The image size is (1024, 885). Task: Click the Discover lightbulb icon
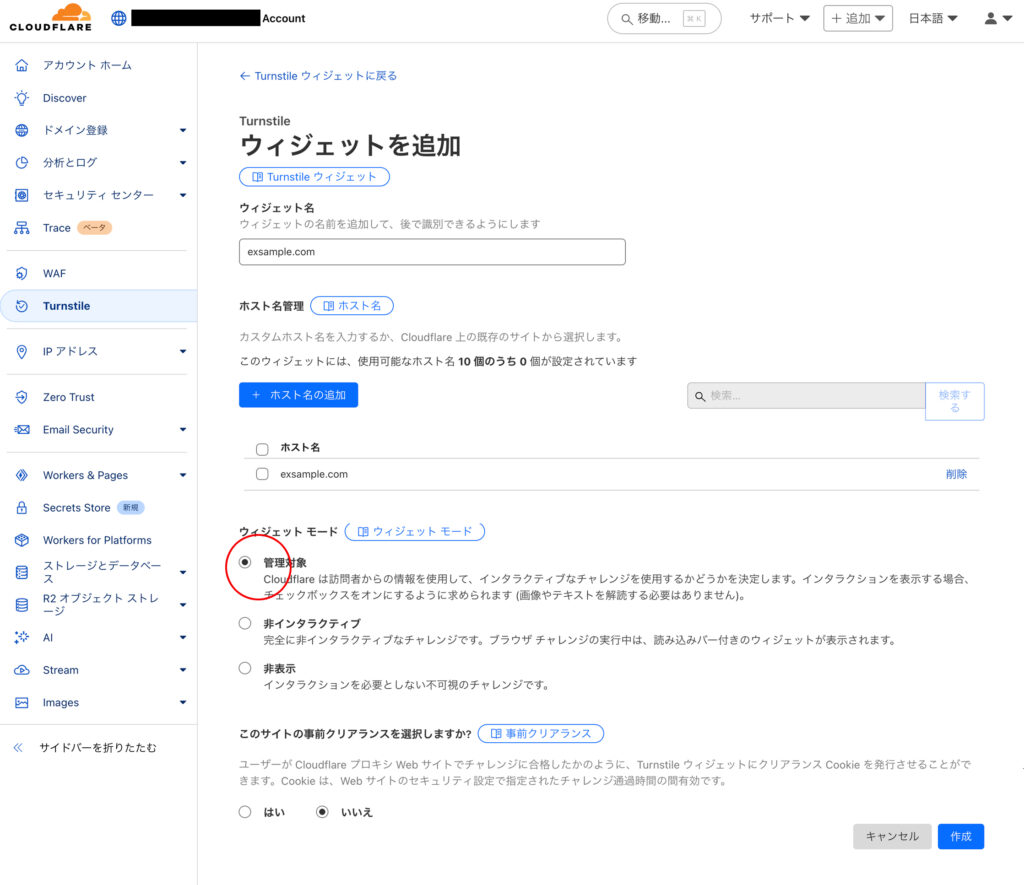pos(22,98)
